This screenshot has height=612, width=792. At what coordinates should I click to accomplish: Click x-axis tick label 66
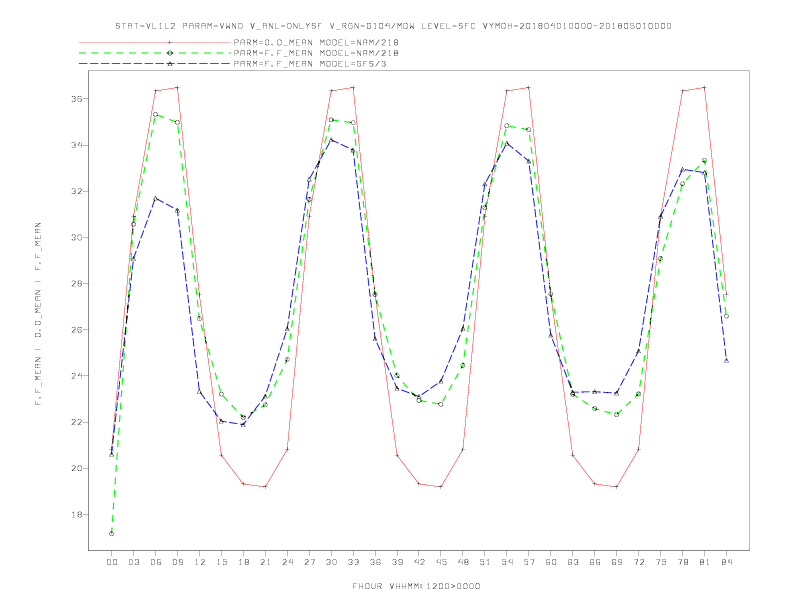[x=595, y=562]
